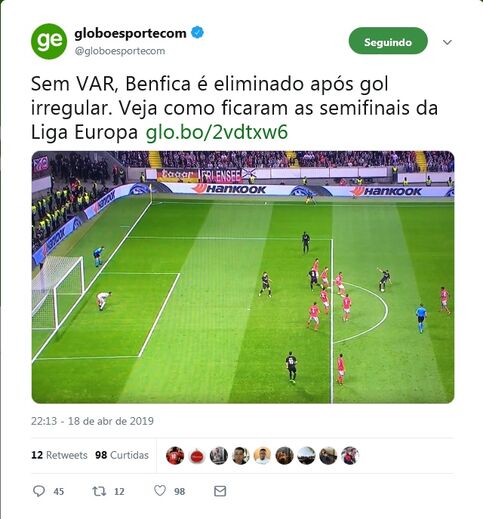Open the football match image
This screenshot has height=519, width=483.
pos(243,277)
